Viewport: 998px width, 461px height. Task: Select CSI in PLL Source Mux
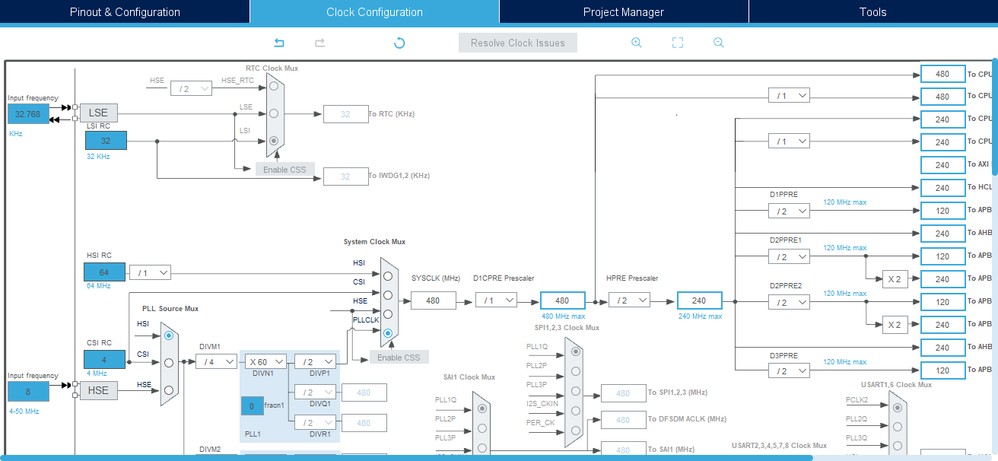coord(169,362)
